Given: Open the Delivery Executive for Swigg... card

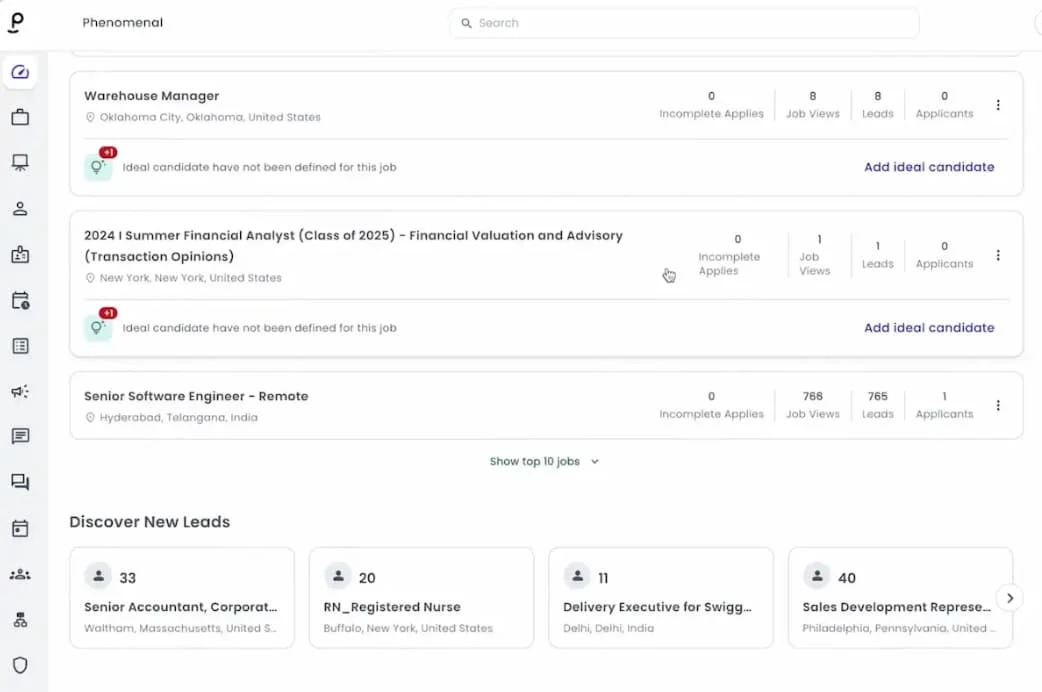Looking at the screenshot, I should [661, 598].
